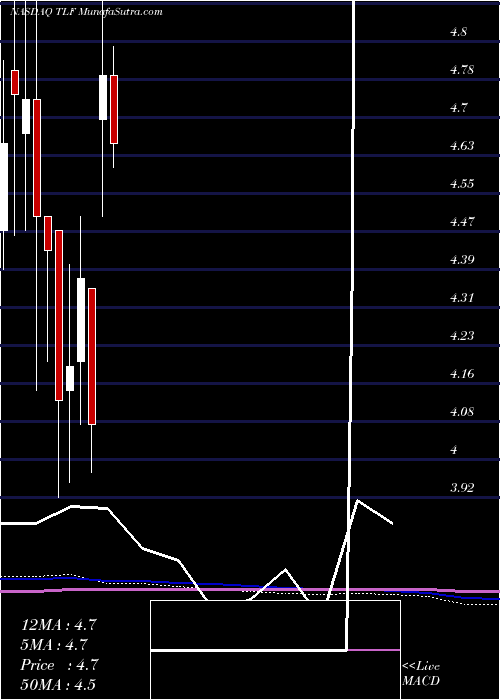This screenshot has width=500, height=700.
Task: Click the 5MA : 4.7 readout
Action: (x=54, y=645)
